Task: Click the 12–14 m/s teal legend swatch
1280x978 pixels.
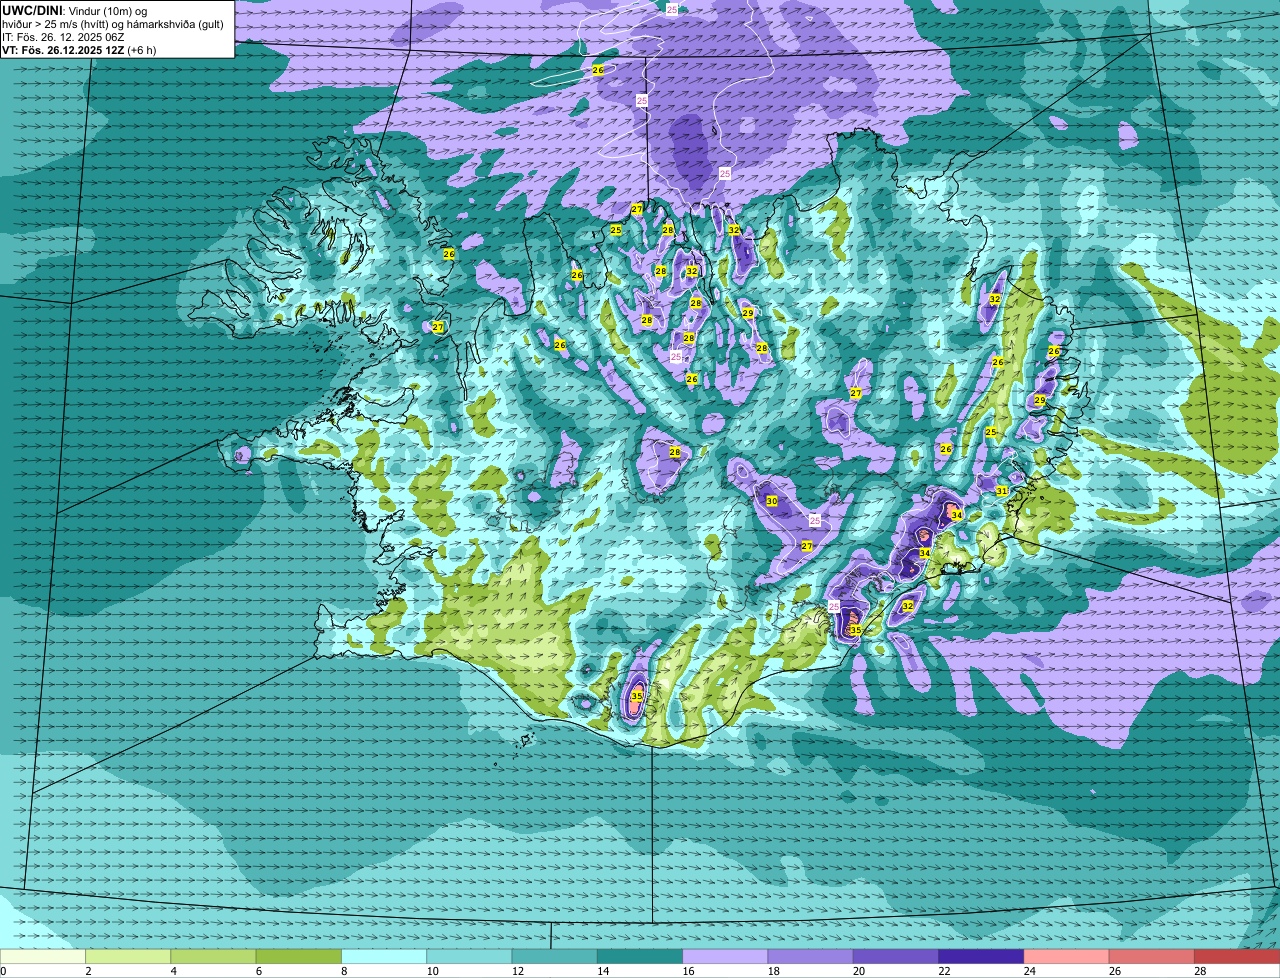Action: (555, 957)
